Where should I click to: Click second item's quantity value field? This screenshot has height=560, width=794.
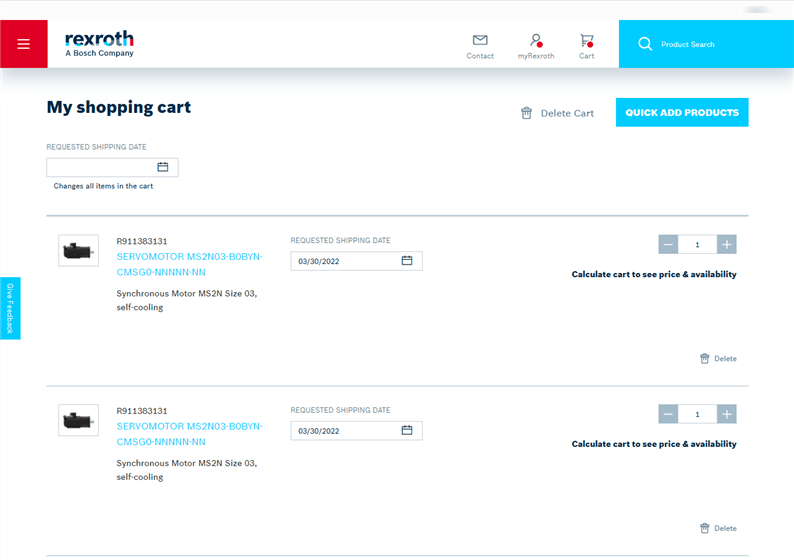click(697, 414)
